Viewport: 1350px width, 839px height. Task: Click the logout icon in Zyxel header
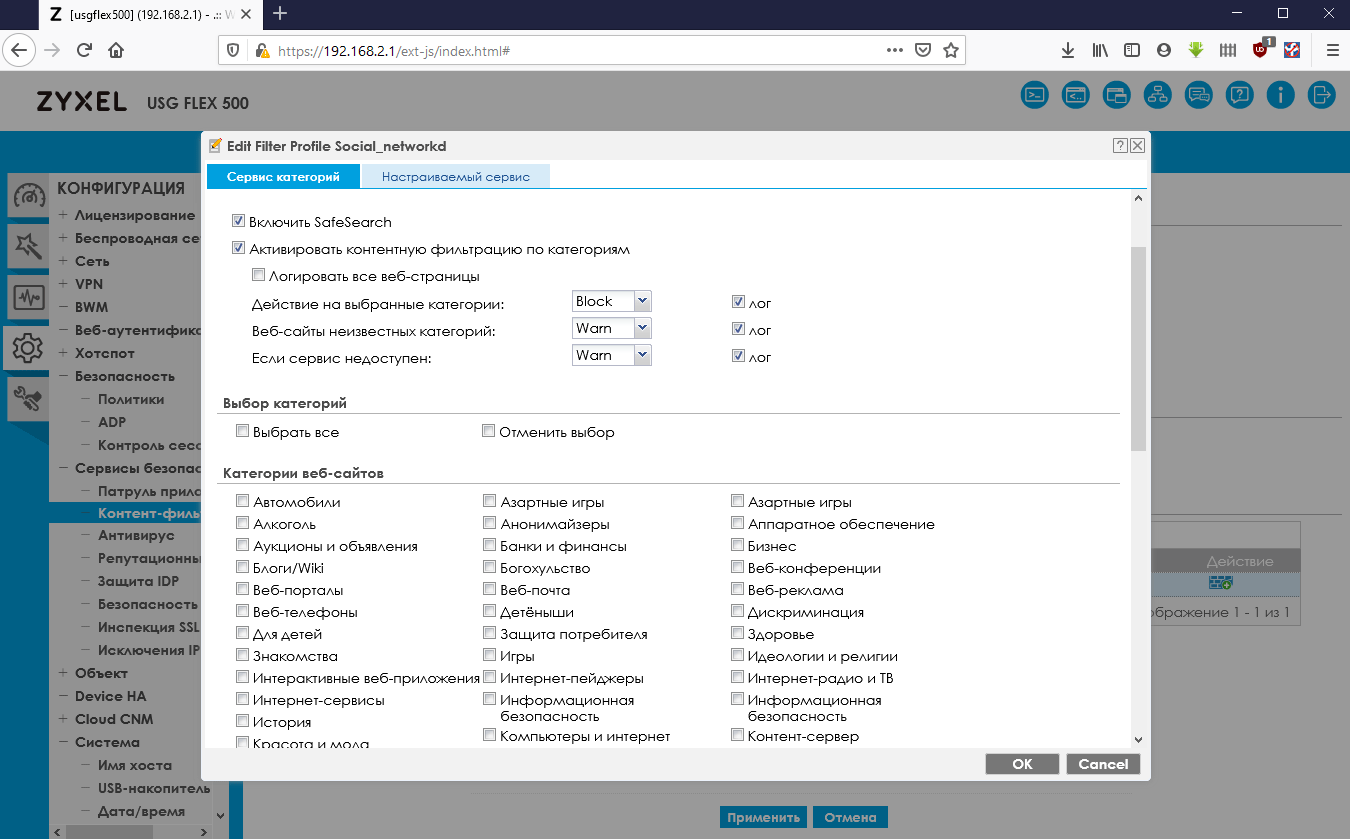click(1321, 95)
